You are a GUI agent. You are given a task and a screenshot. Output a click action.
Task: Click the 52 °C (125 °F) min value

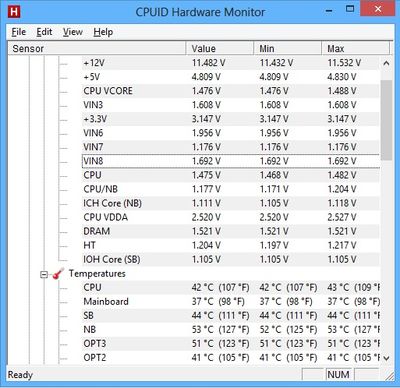click(288, 330)
